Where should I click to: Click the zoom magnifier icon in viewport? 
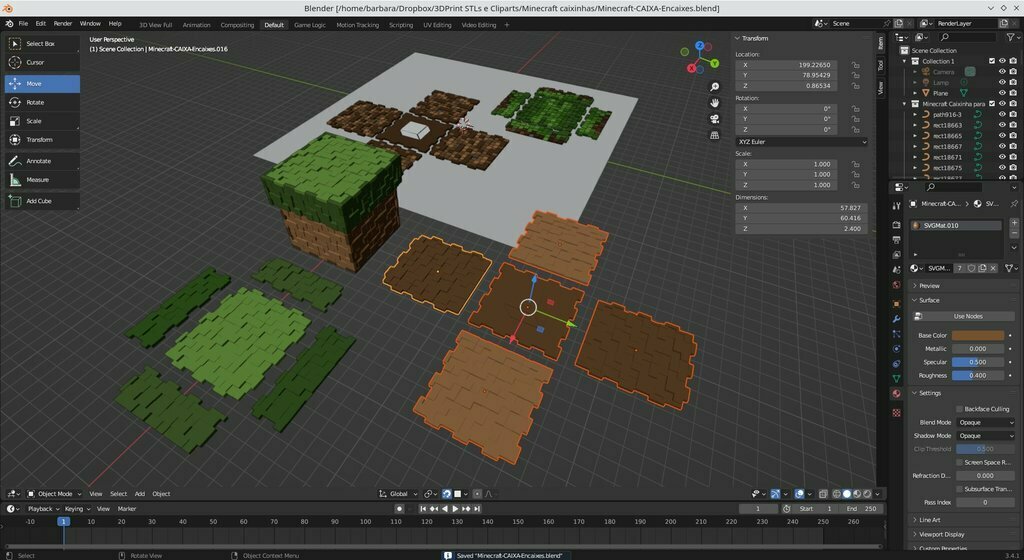(x=715, y=87)
